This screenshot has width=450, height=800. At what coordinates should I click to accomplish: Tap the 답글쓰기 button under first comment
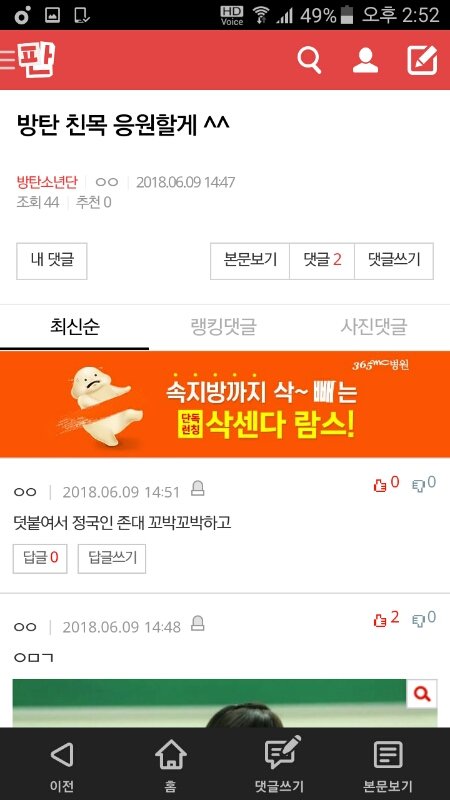[x=112, y=559]
